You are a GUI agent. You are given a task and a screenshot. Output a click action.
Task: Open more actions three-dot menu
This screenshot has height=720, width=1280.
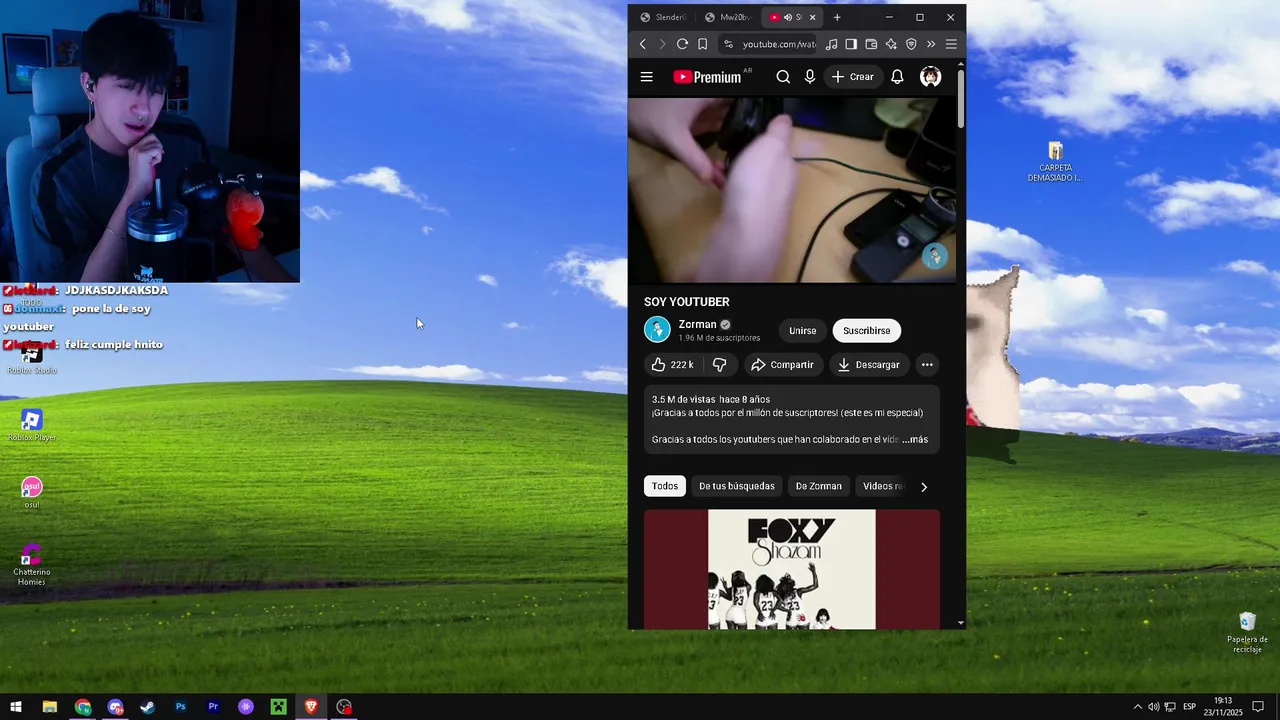point(927,365)
